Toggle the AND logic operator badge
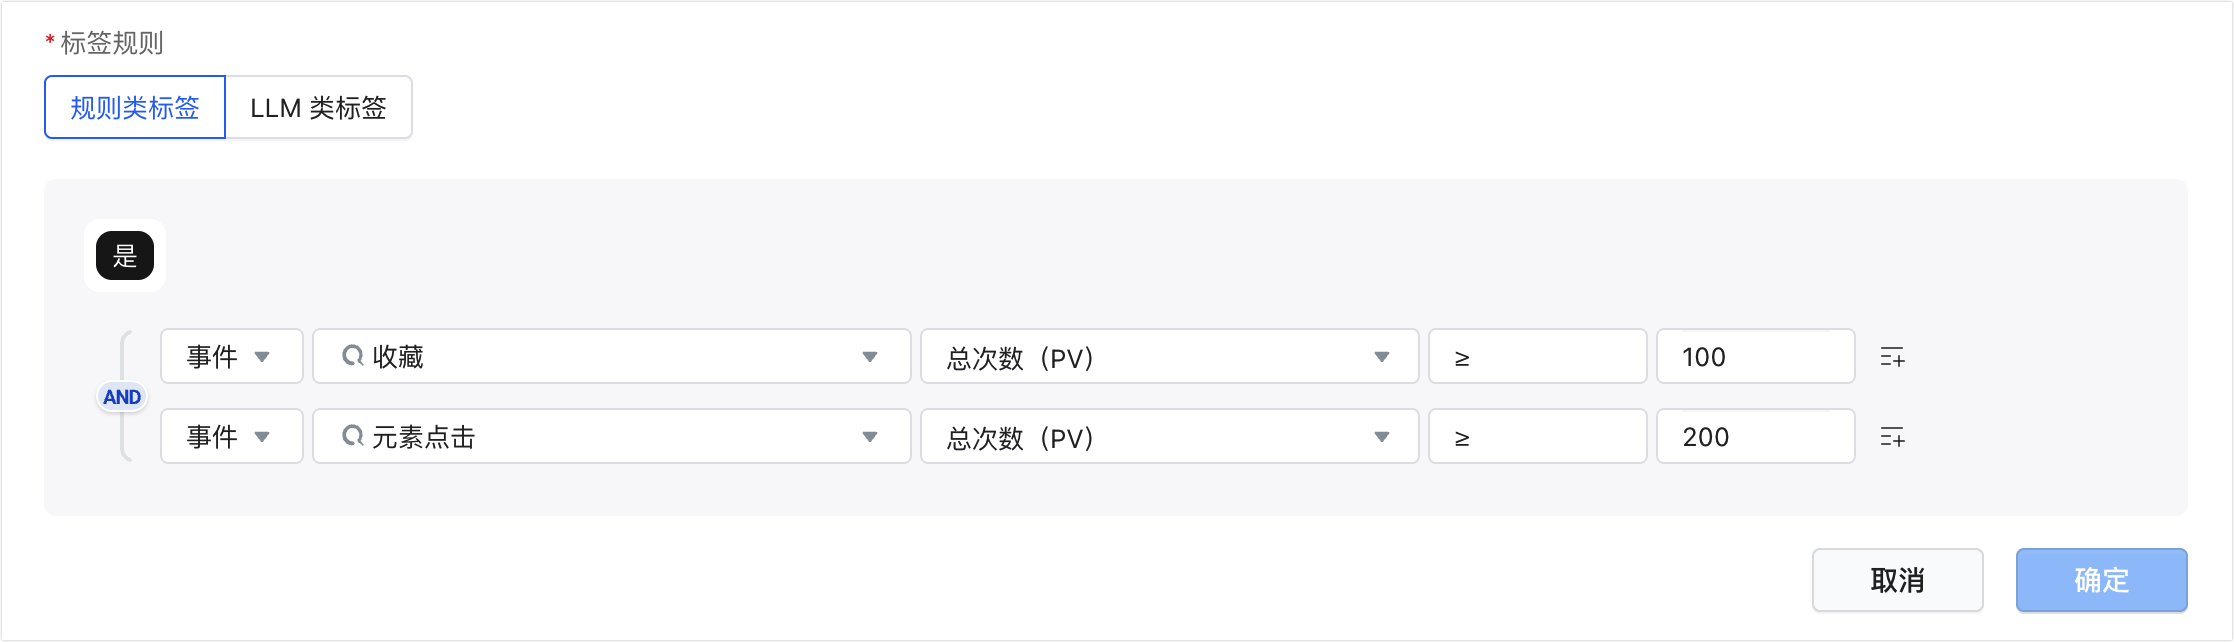The image size is (2234, 642). point(122,397)
